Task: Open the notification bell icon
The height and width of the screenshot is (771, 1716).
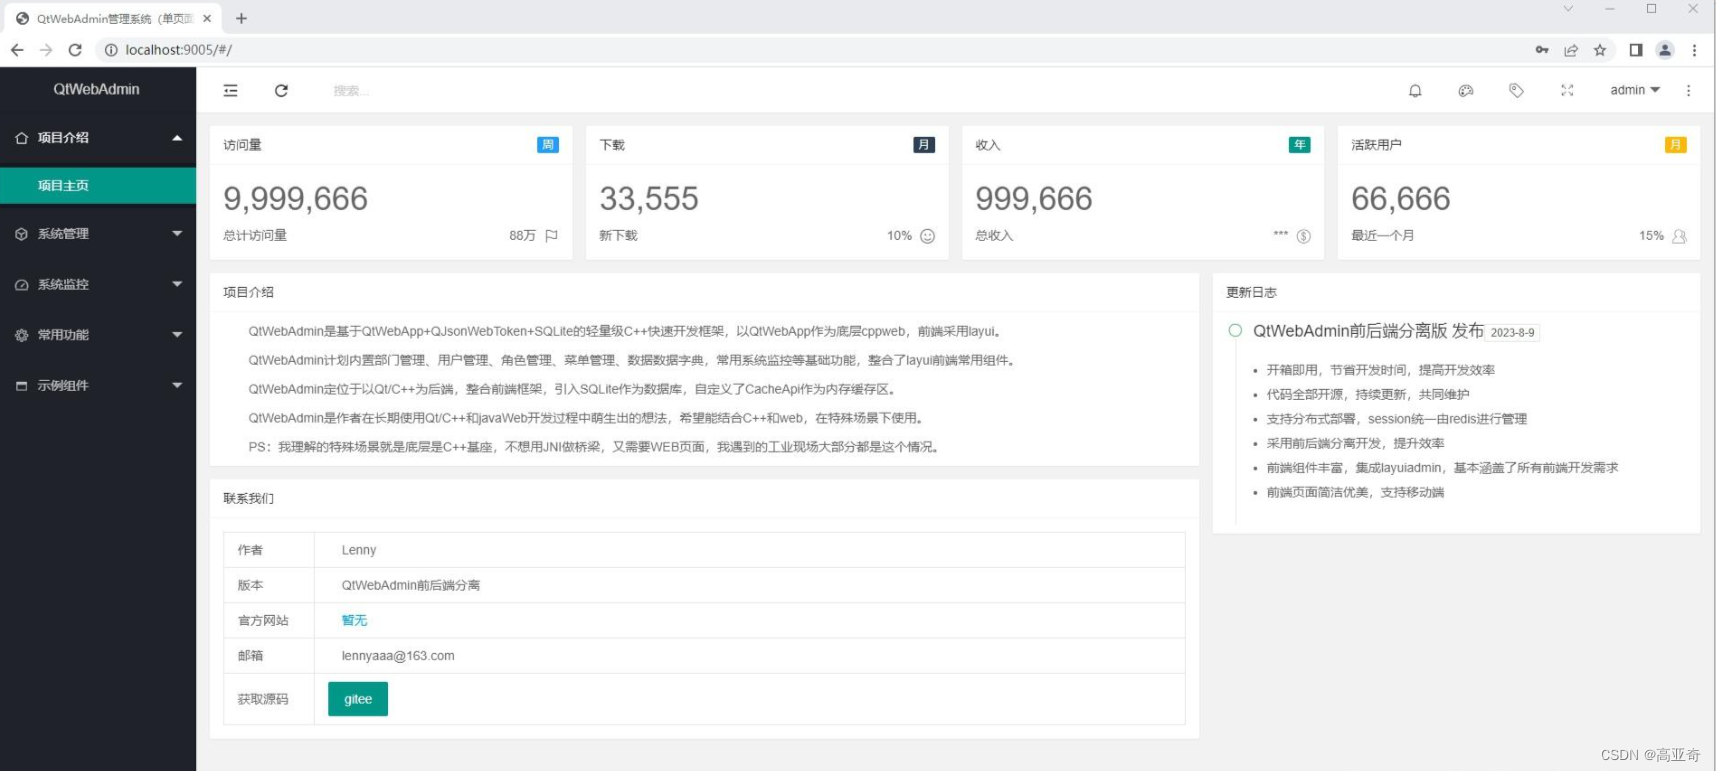Action: pos(1415,91)
